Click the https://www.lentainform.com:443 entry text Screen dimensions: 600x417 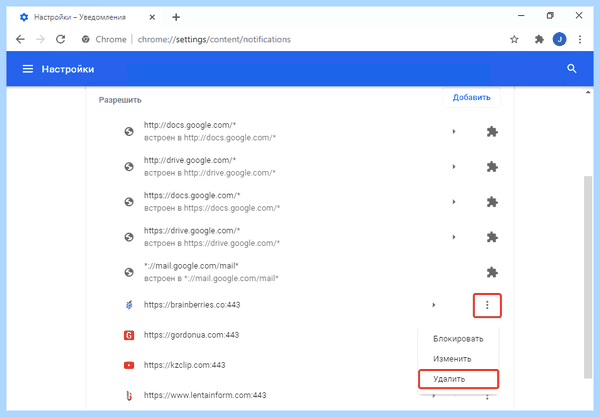click(x=205, y=395)
